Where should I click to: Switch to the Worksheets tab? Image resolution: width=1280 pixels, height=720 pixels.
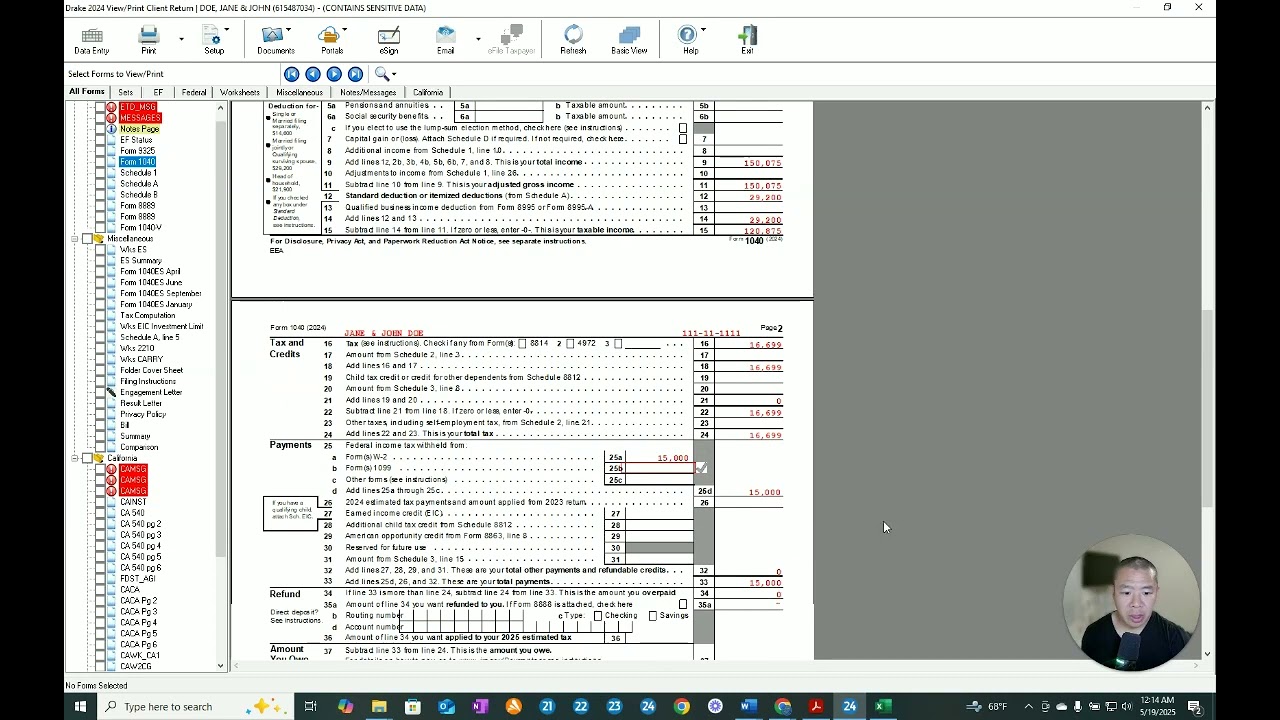[240, 92]
